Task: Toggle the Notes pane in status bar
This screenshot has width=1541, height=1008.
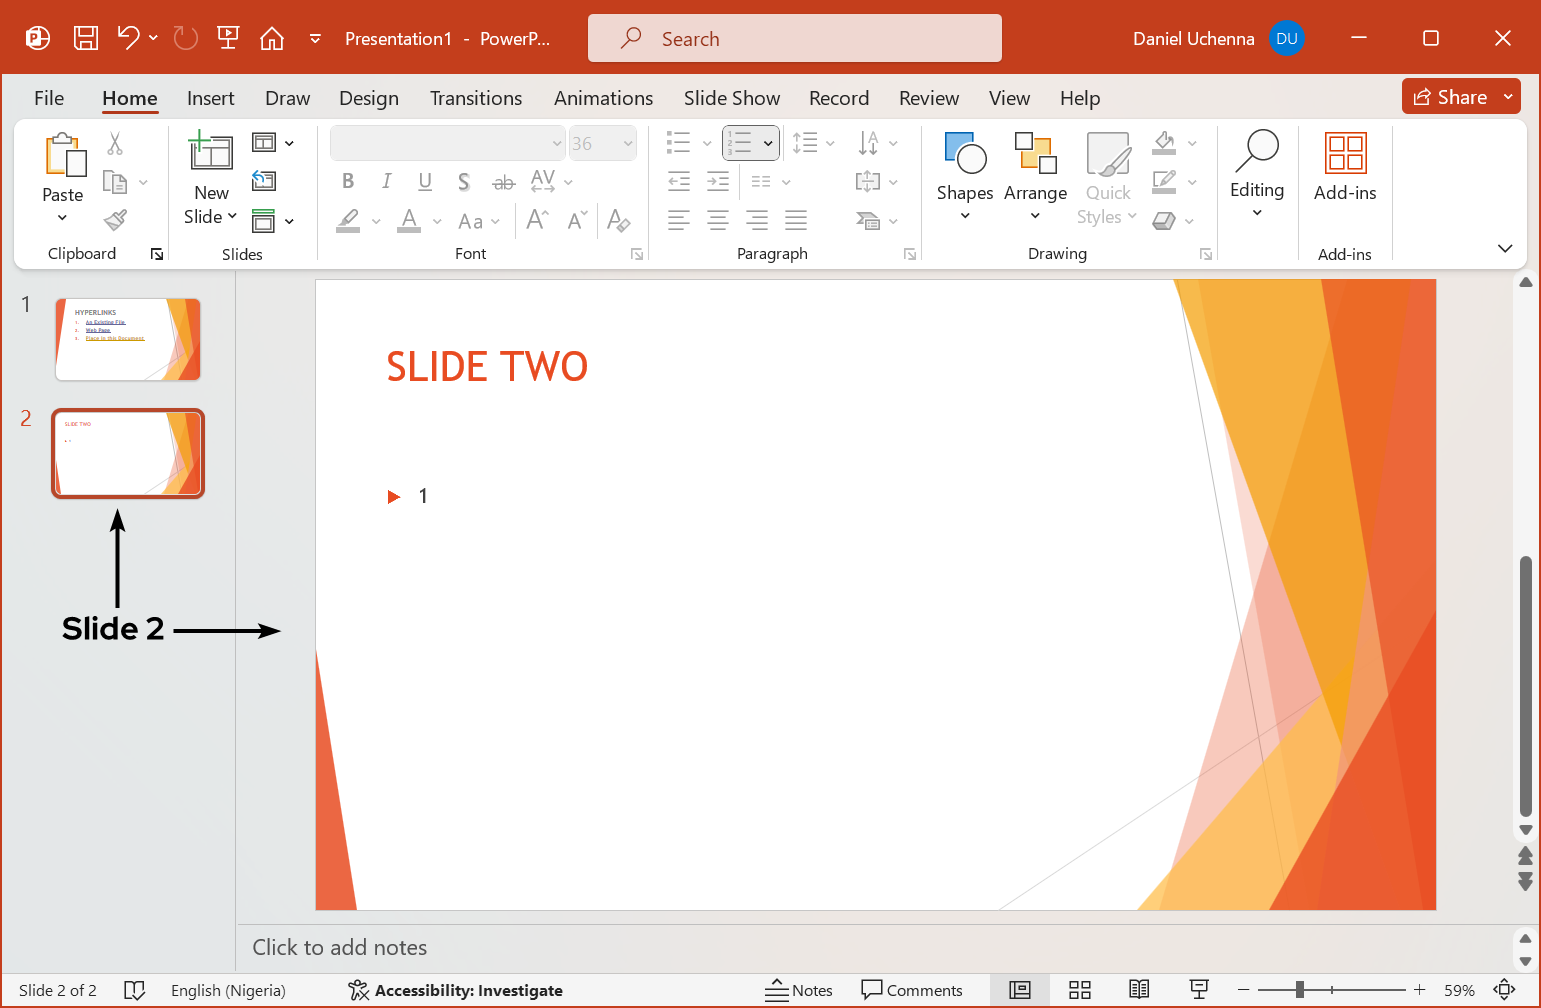Action: pos(799,990)
